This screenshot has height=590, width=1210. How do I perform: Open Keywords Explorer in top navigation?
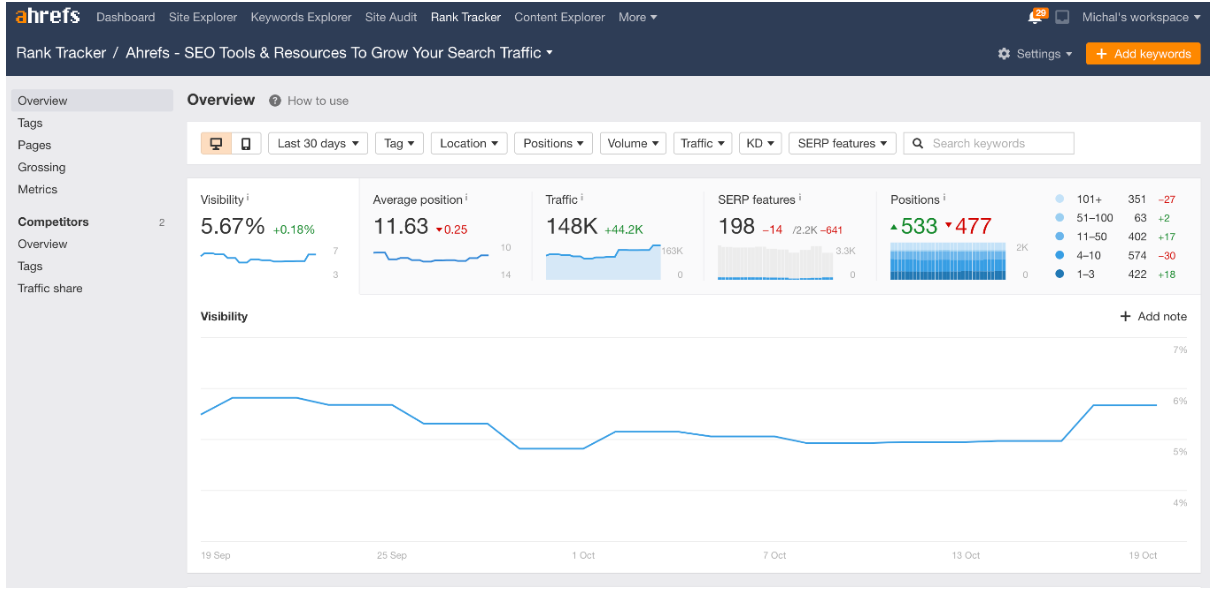tap(301, 17)
